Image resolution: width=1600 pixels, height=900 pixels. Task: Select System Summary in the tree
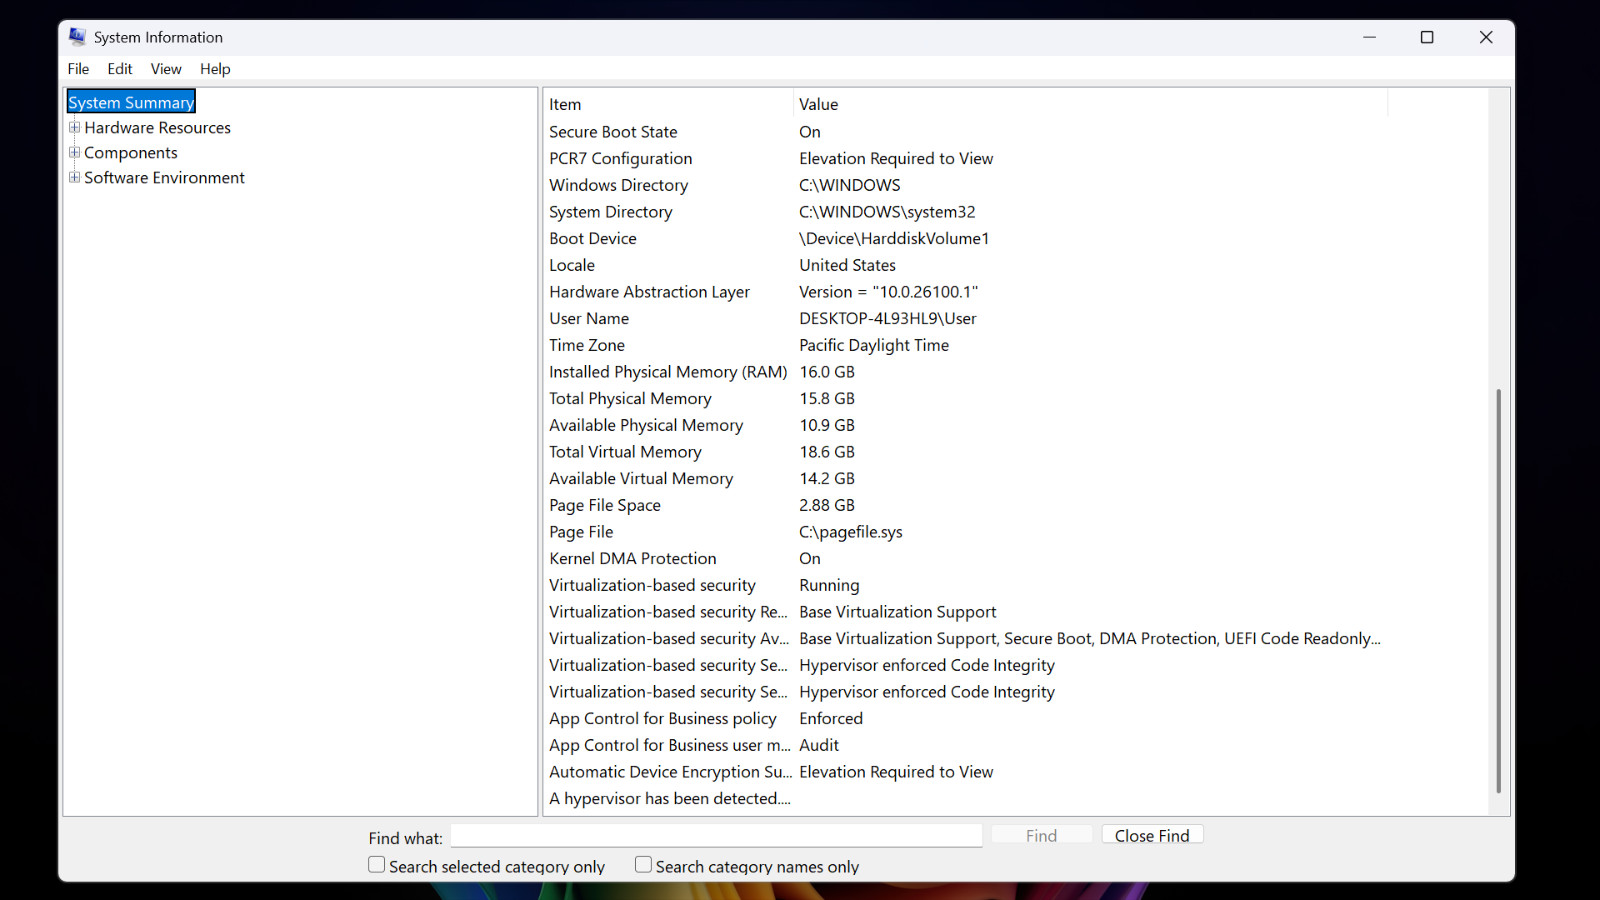131,103
